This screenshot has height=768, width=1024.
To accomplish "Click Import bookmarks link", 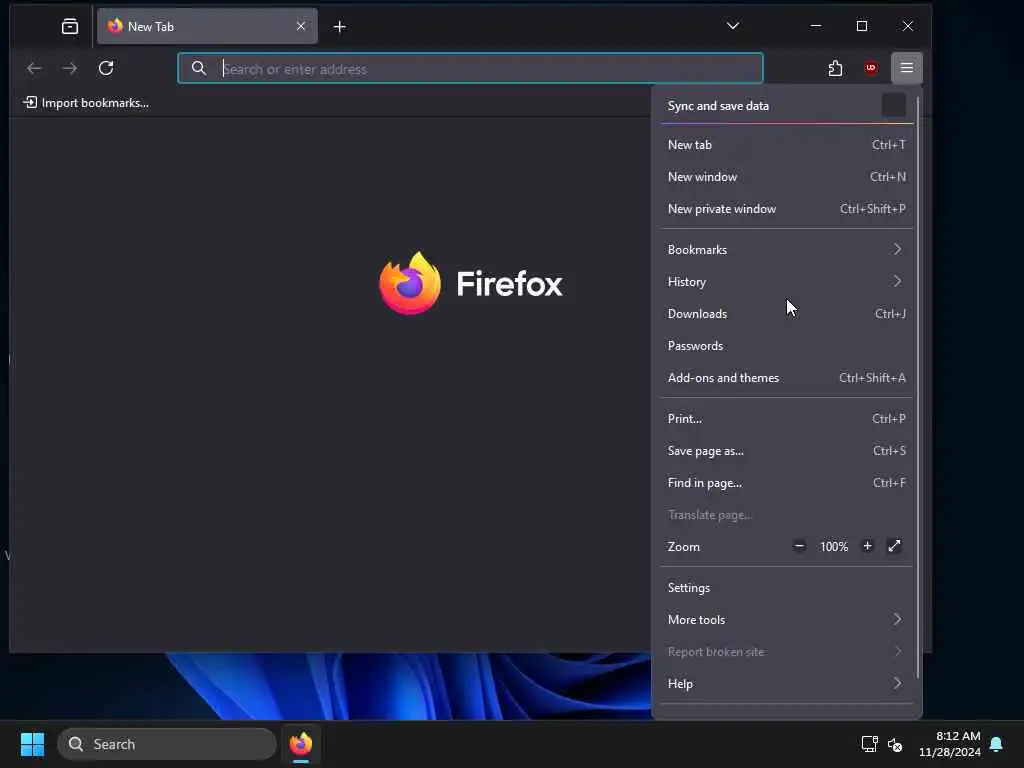I will point(86,103).
